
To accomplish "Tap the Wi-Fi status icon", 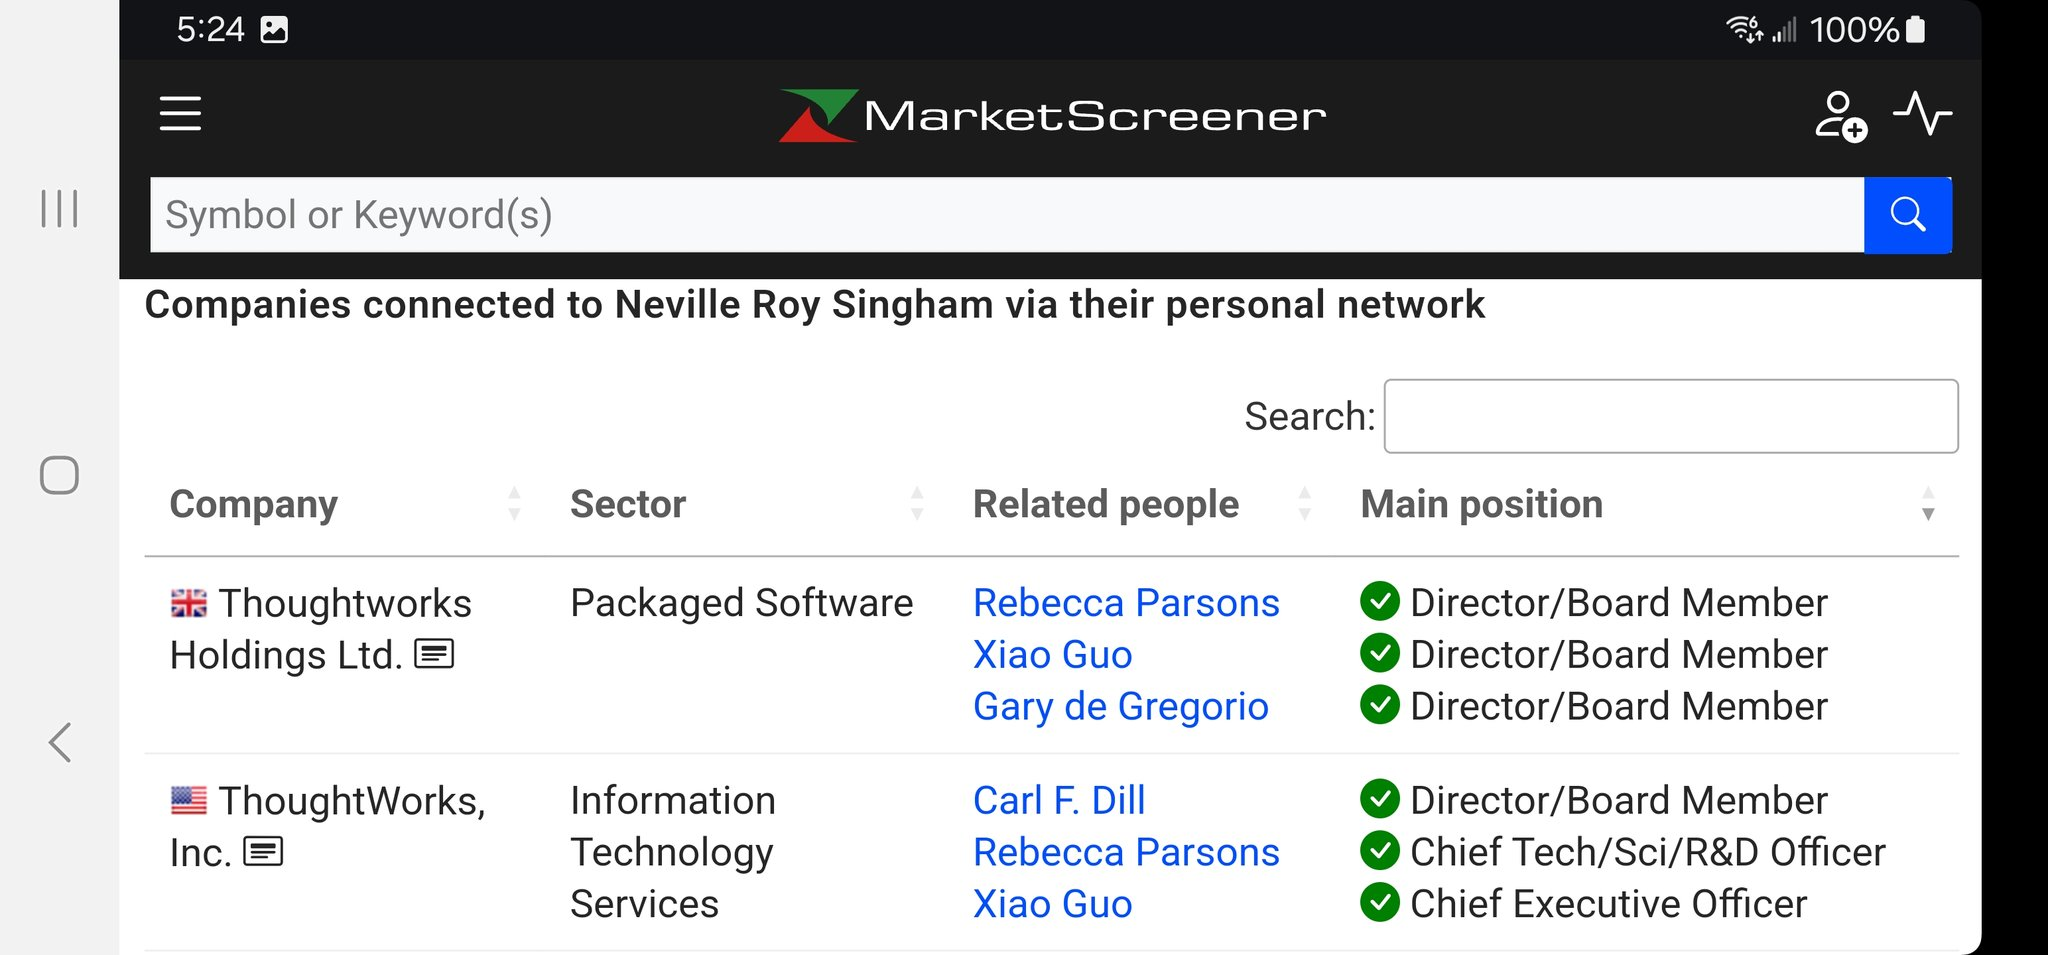I will tap(1745, 29).
